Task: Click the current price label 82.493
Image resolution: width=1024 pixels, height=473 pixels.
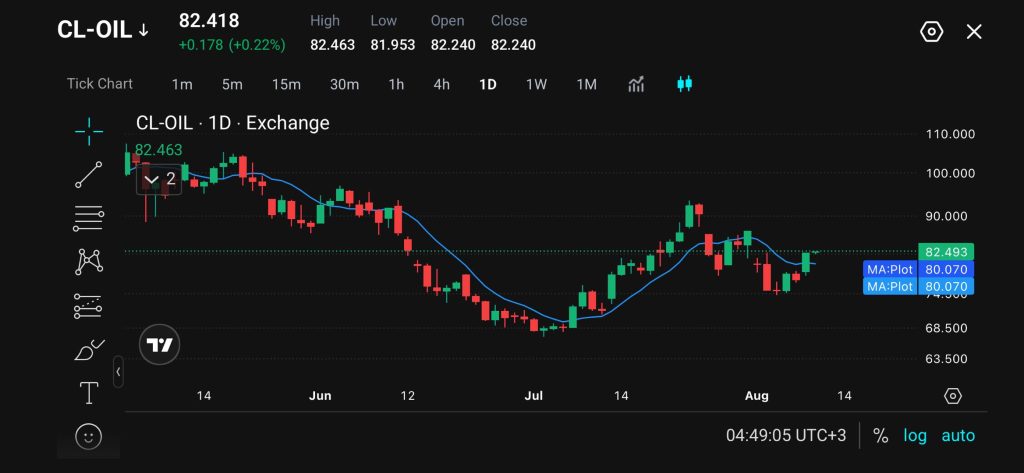Action: [x=946, y=252]
